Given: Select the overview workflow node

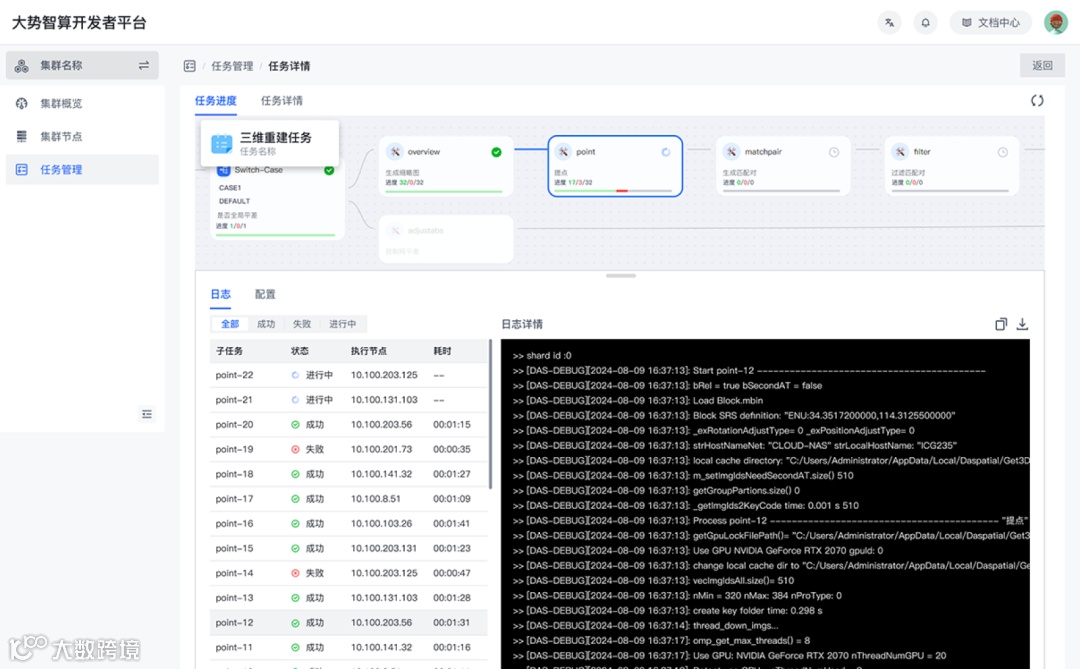Looking at the screenshot, I should [446, 166].
